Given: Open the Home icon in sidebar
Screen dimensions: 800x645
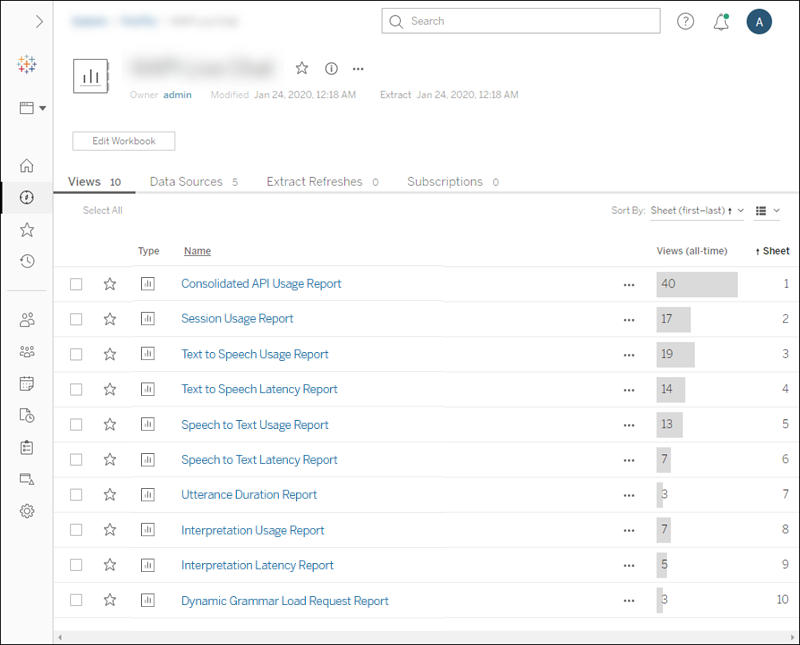Looking at the screenshot, I should (27, 166).
